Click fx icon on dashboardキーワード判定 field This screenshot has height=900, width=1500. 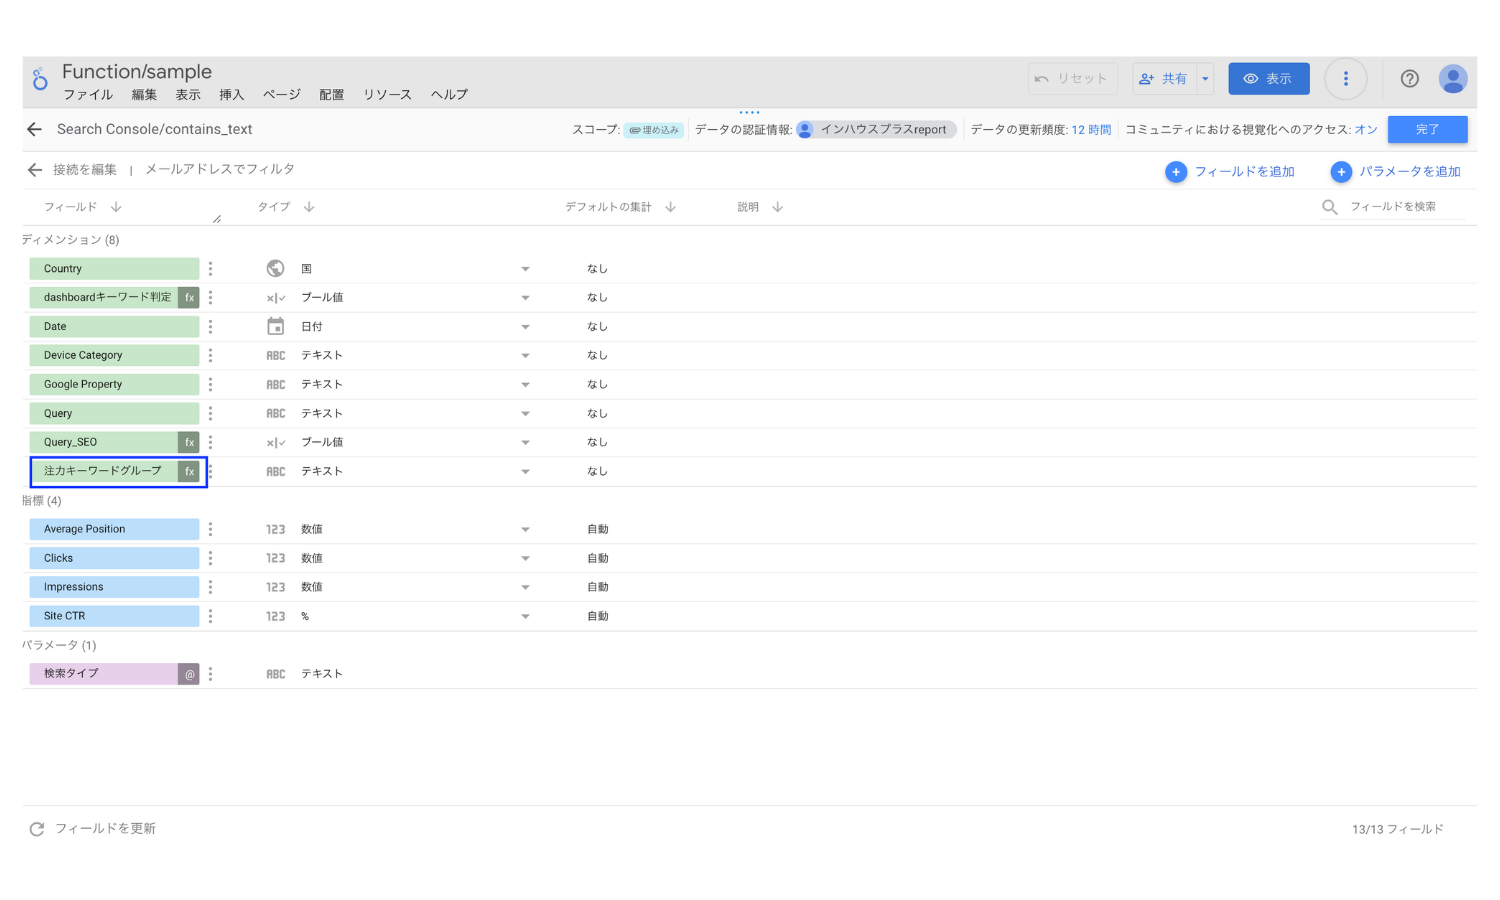click(x=189, y=297)
